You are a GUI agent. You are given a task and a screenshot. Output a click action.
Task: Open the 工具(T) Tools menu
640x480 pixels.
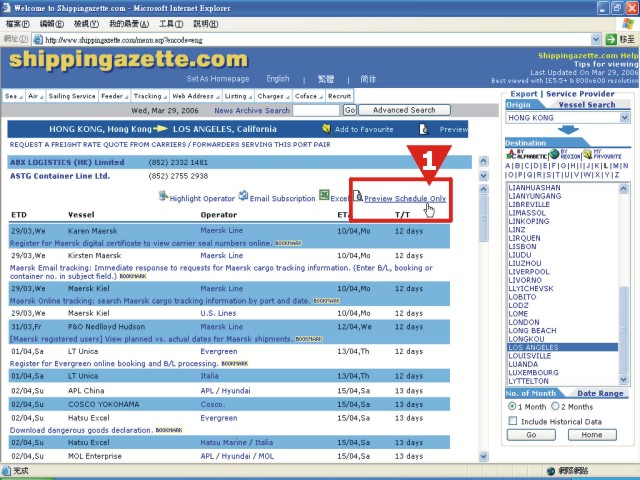coord(171,24)
